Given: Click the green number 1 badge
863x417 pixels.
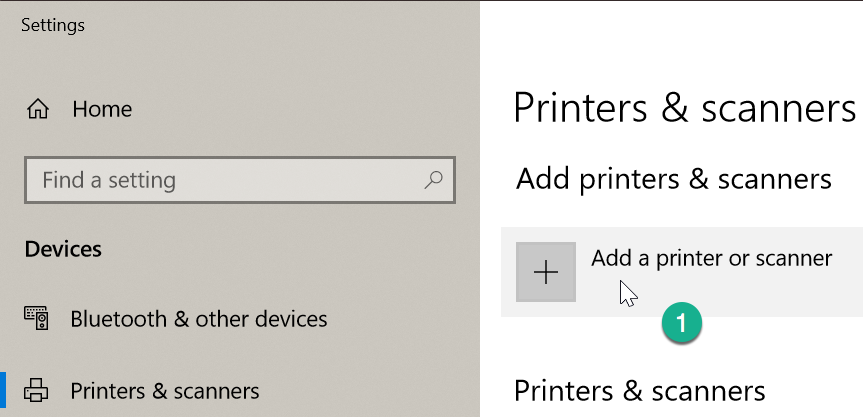Looking at the screenshot, I should click(681, 323).
